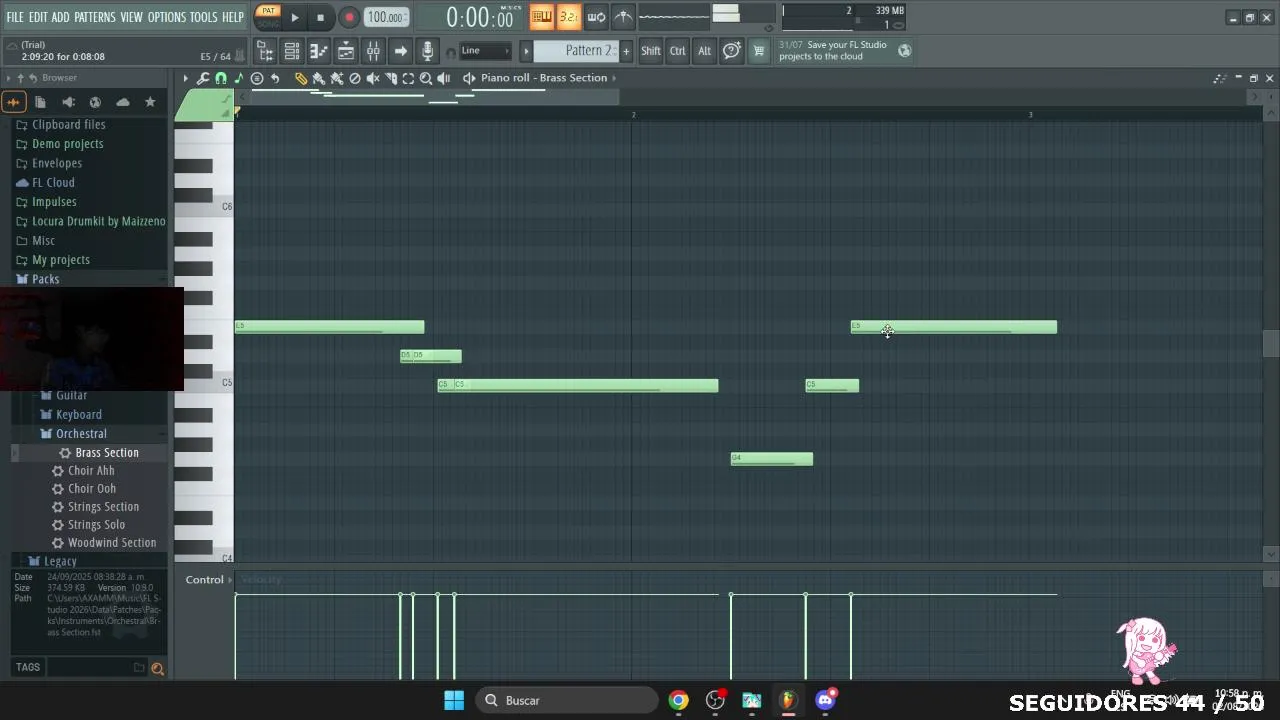Toggle the countdown before recording button
The height and width of the screenshot is (720, 1280).
point(569,16)
